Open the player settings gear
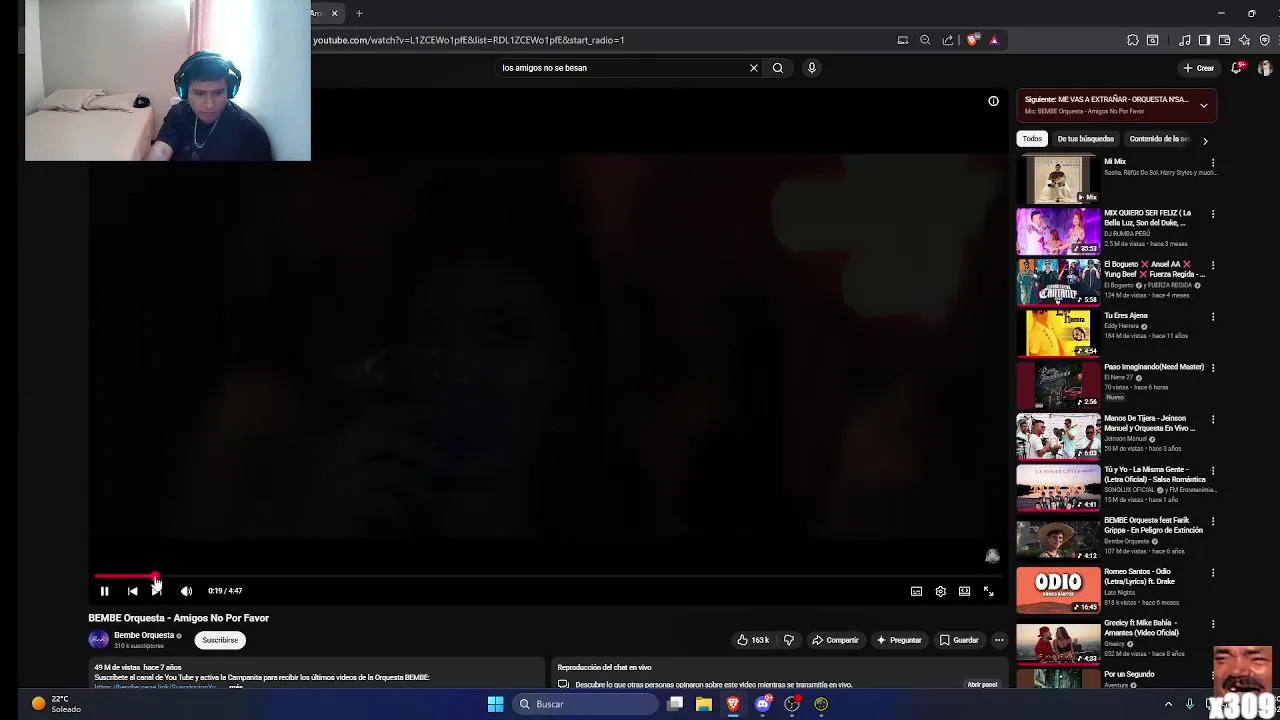The width and height of the screenshot is (1280, 720). (940, 591)
